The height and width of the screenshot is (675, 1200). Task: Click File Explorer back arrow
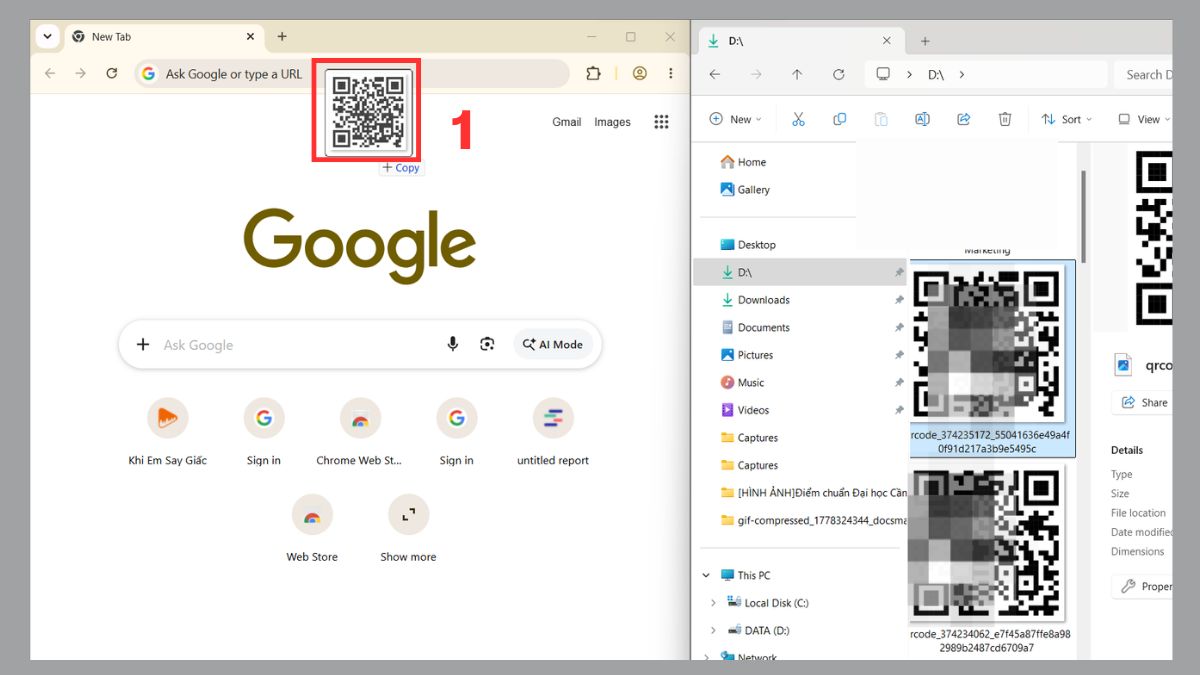(x=714, y=74)
